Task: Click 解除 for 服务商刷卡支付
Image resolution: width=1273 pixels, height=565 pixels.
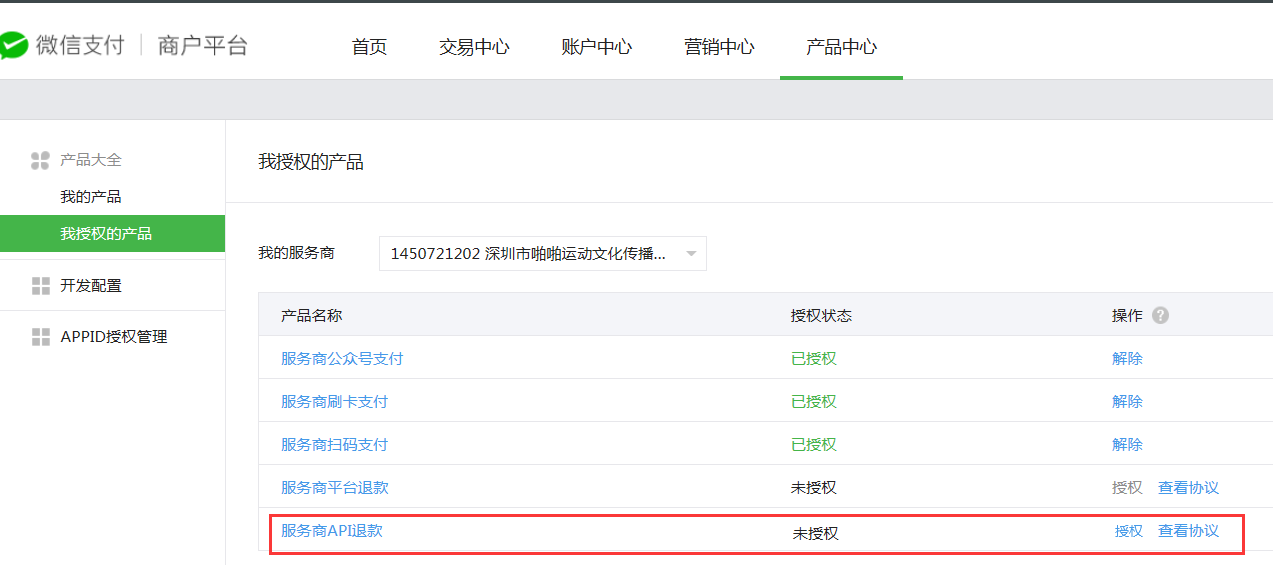Action: tap(1127, 401)
